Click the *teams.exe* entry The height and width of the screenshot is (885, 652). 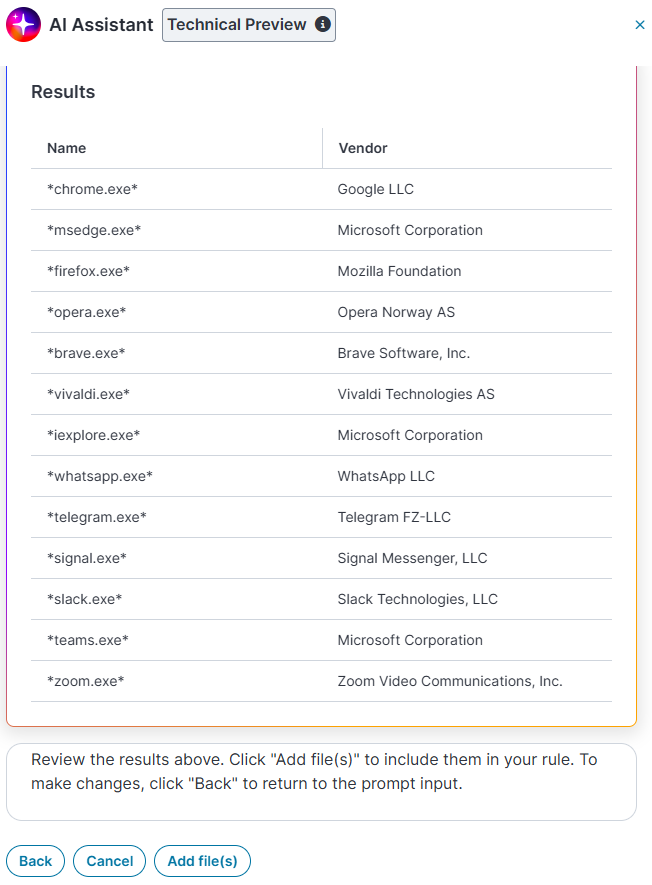point(321,640)
